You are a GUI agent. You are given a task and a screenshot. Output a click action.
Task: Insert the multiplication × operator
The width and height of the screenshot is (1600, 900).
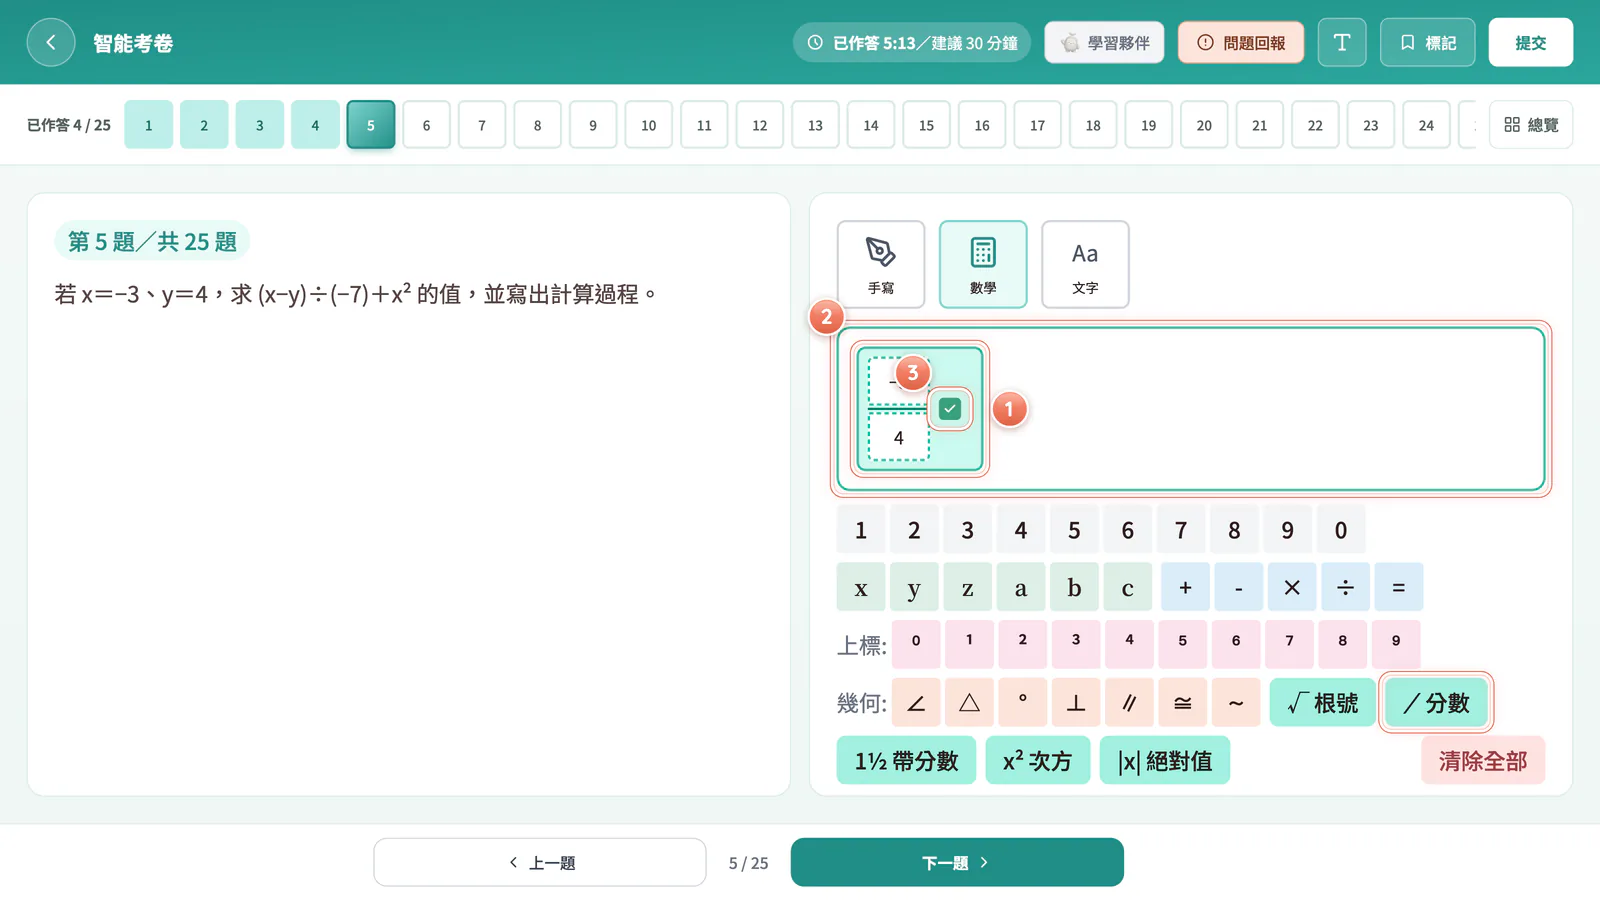(1292, 588)
